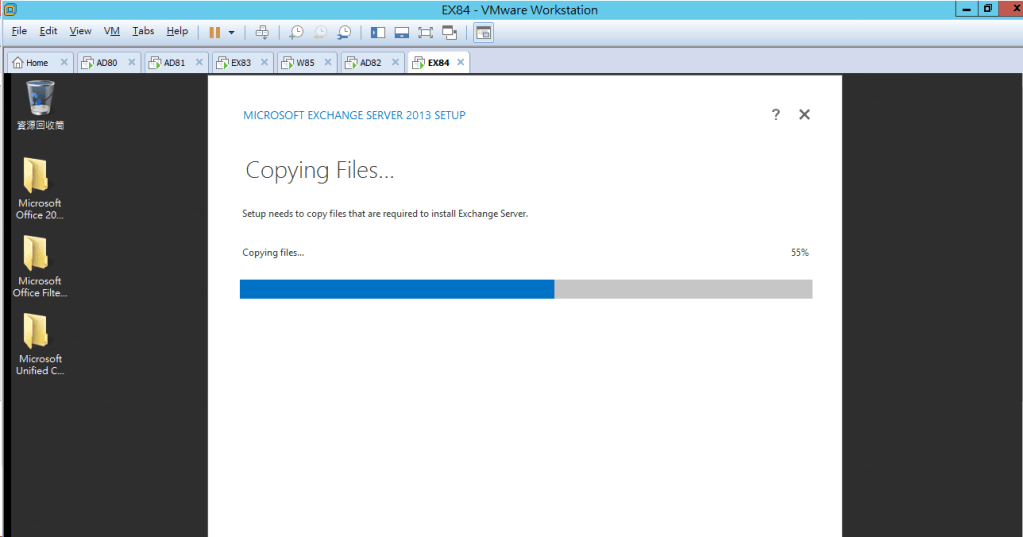Click the Exchange setup help question mark
Viewport: 1023px width, 537px height.
pos(775,115)
